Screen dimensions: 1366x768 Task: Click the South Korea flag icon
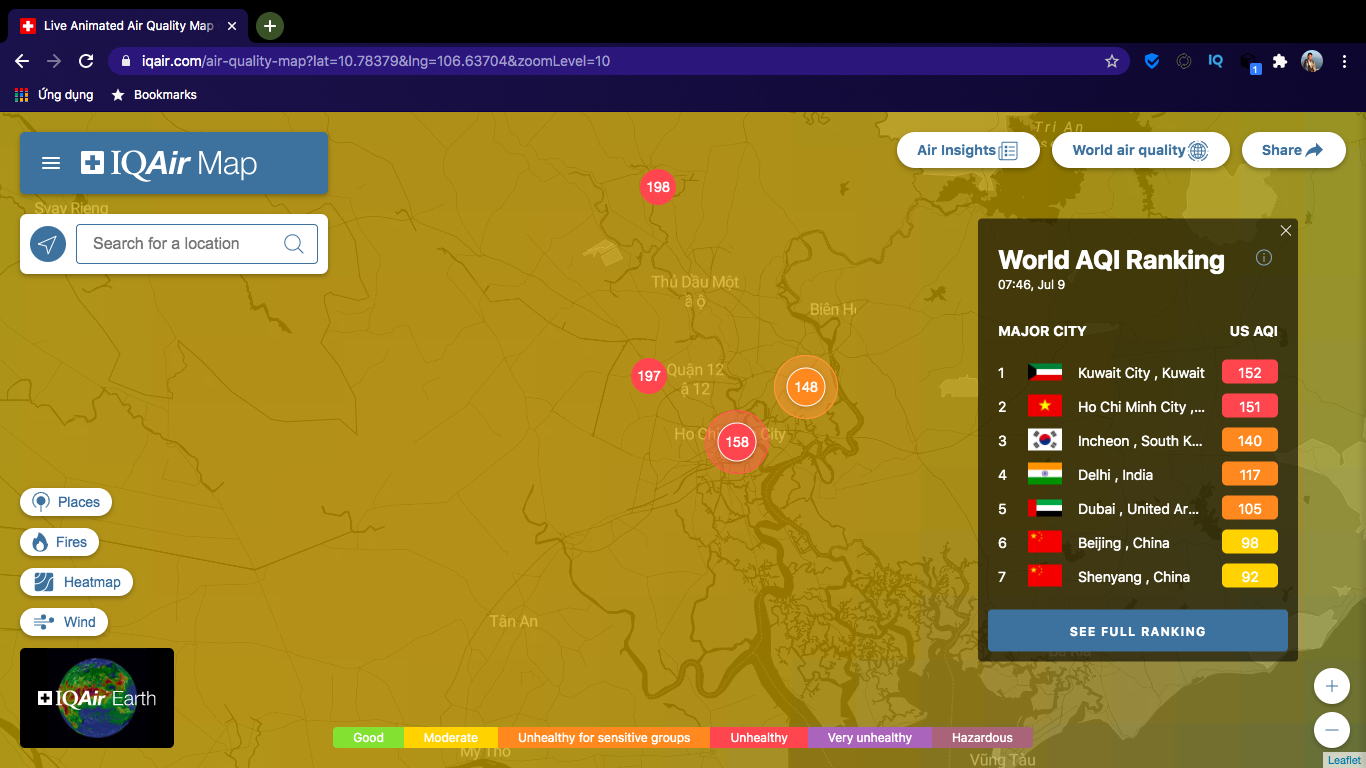click(x=1044, y=441)
